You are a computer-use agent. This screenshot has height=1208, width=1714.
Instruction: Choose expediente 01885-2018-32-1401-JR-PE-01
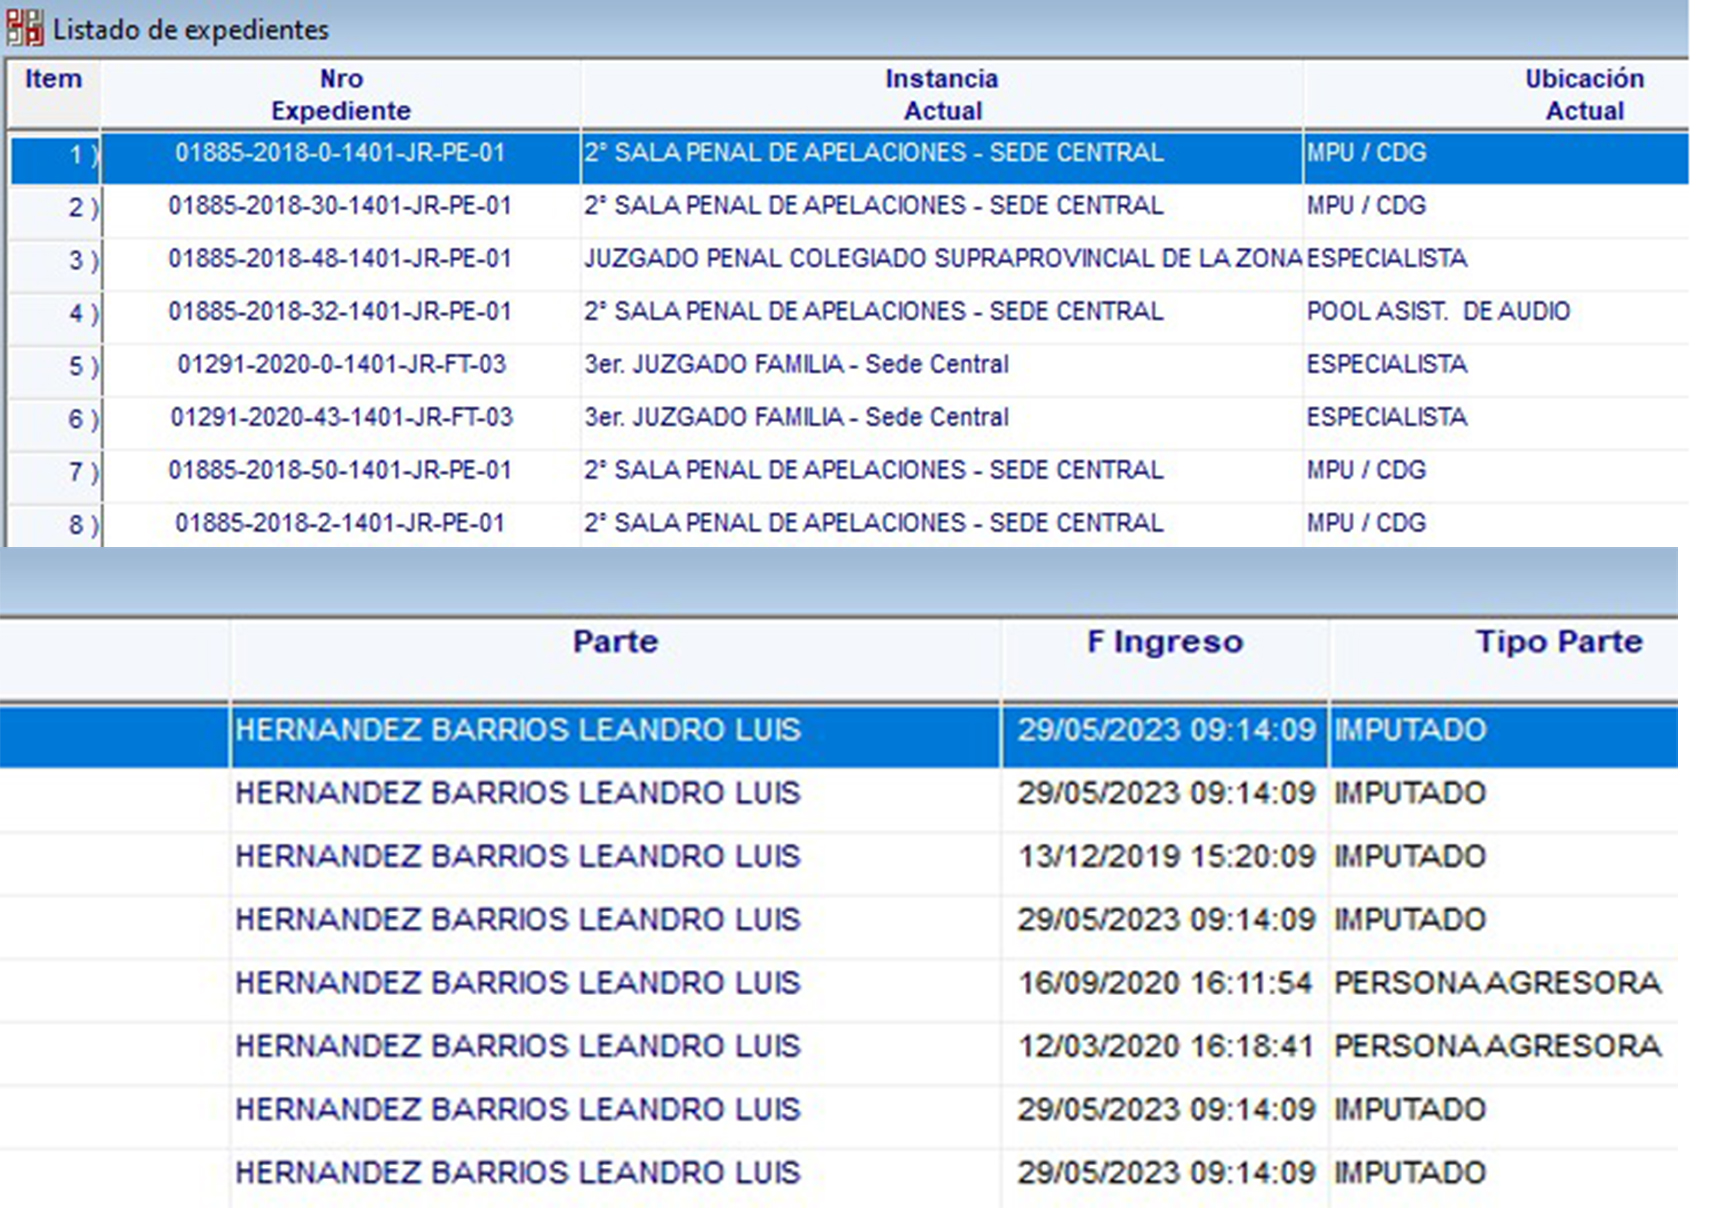tap(340, 312)
